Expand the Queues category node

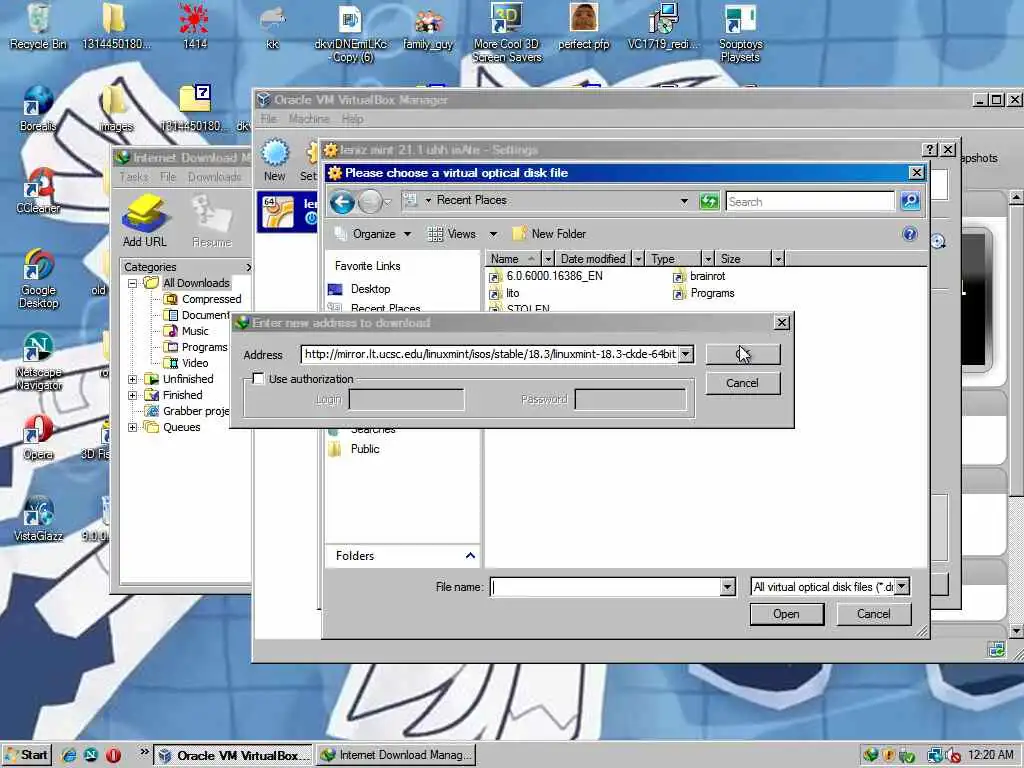(x=132, y=428)
